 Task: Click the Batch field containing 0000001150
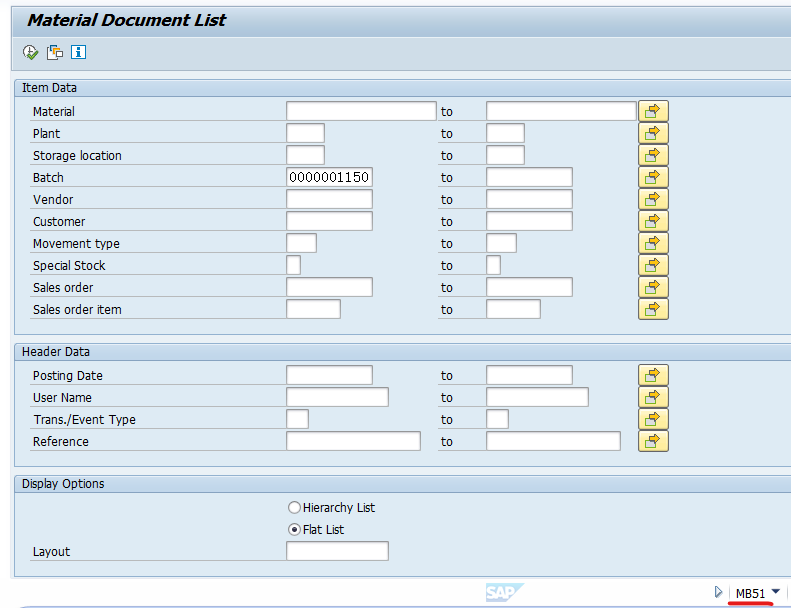pyautogui.click(x=329, y=177)
